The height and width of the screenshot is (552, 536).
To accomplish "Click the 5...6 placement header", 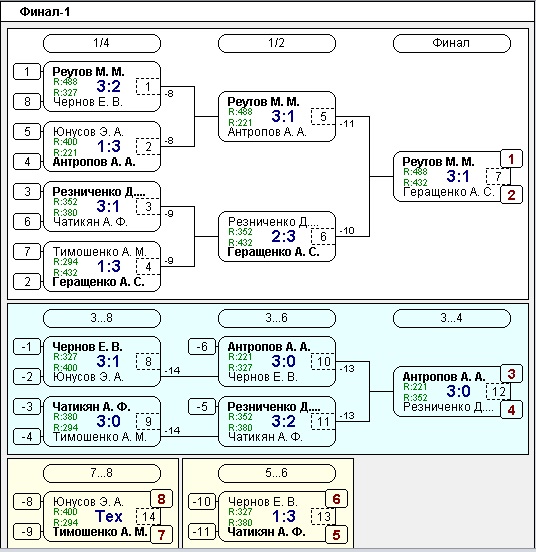I will coord(277,473).
